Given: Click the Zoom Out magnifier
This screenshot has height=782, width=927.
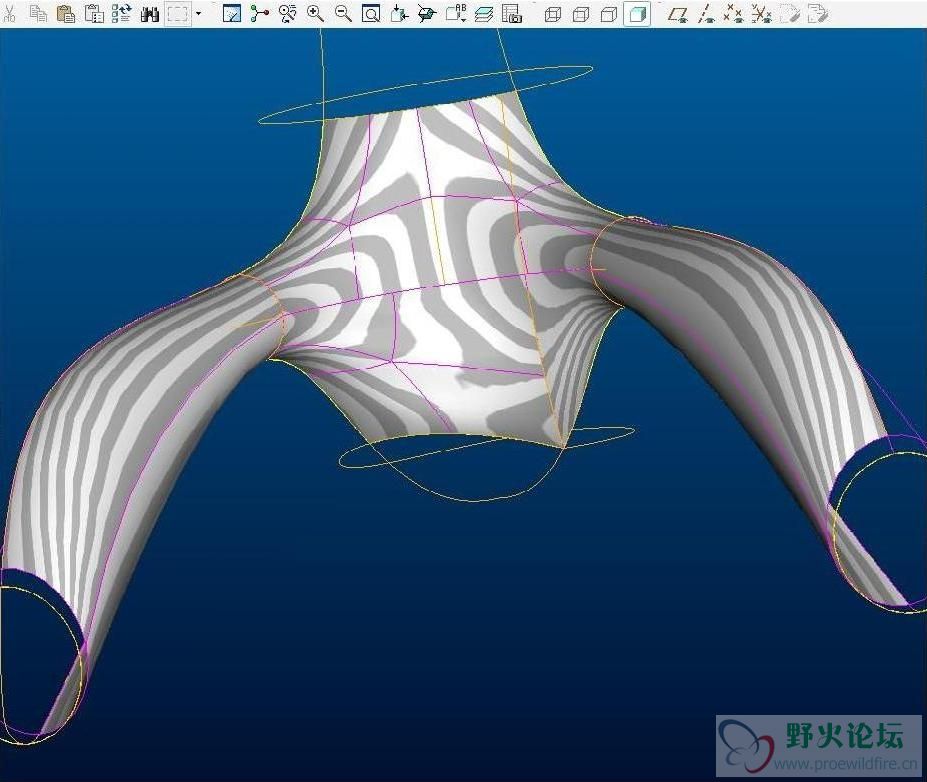Looking at the screenshot, I should point(343,14).
